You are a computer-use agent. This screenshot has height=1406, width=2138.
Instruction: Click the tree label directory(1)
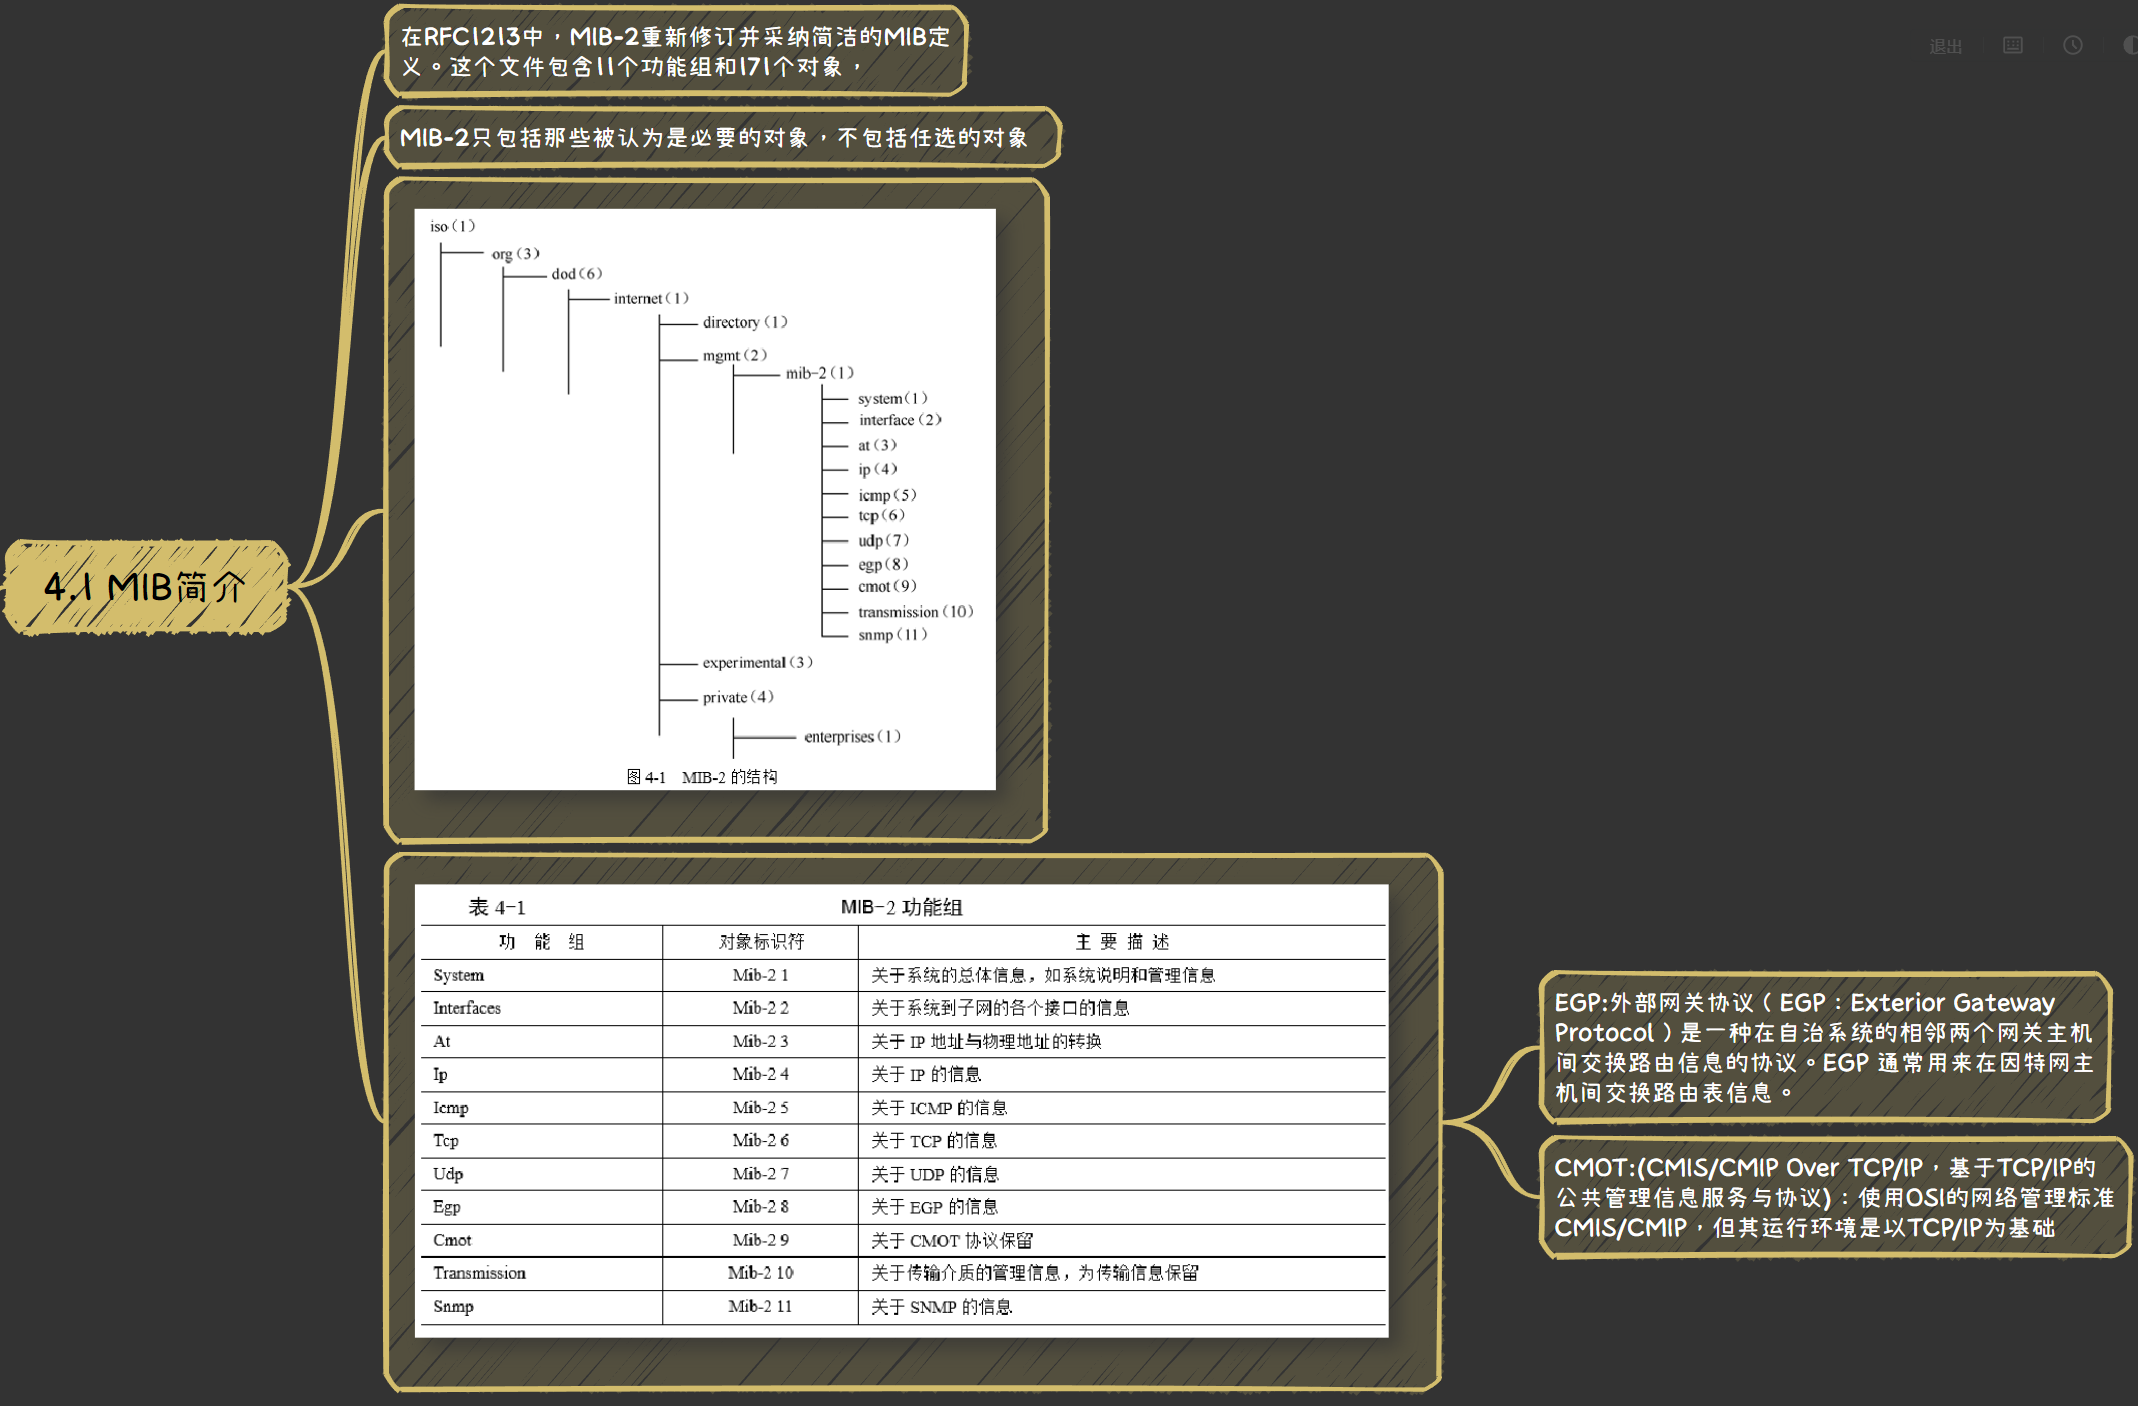745,322
